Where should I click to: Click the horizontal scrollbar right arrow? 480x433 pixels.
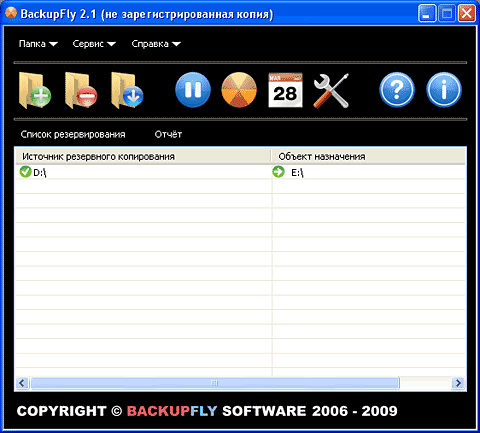458,383
